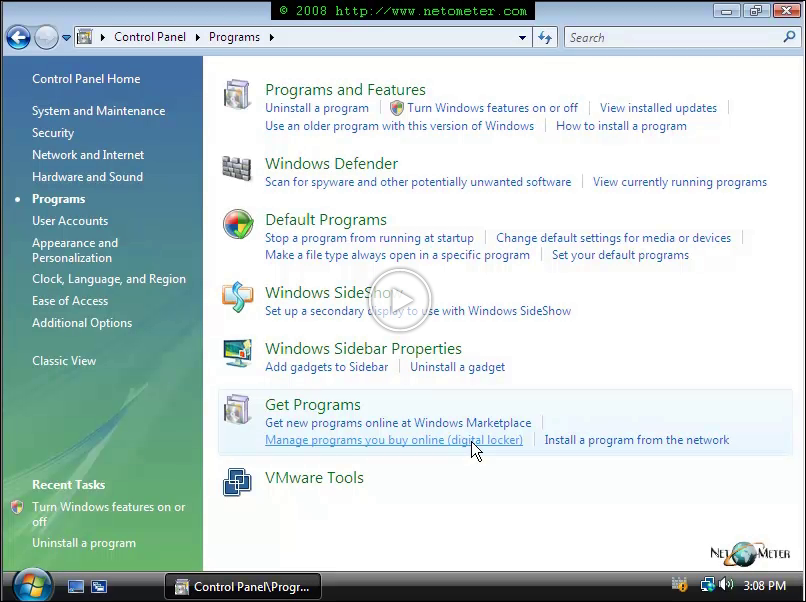Click Set your default programs

pyautogui.click(x=620, y=255)
